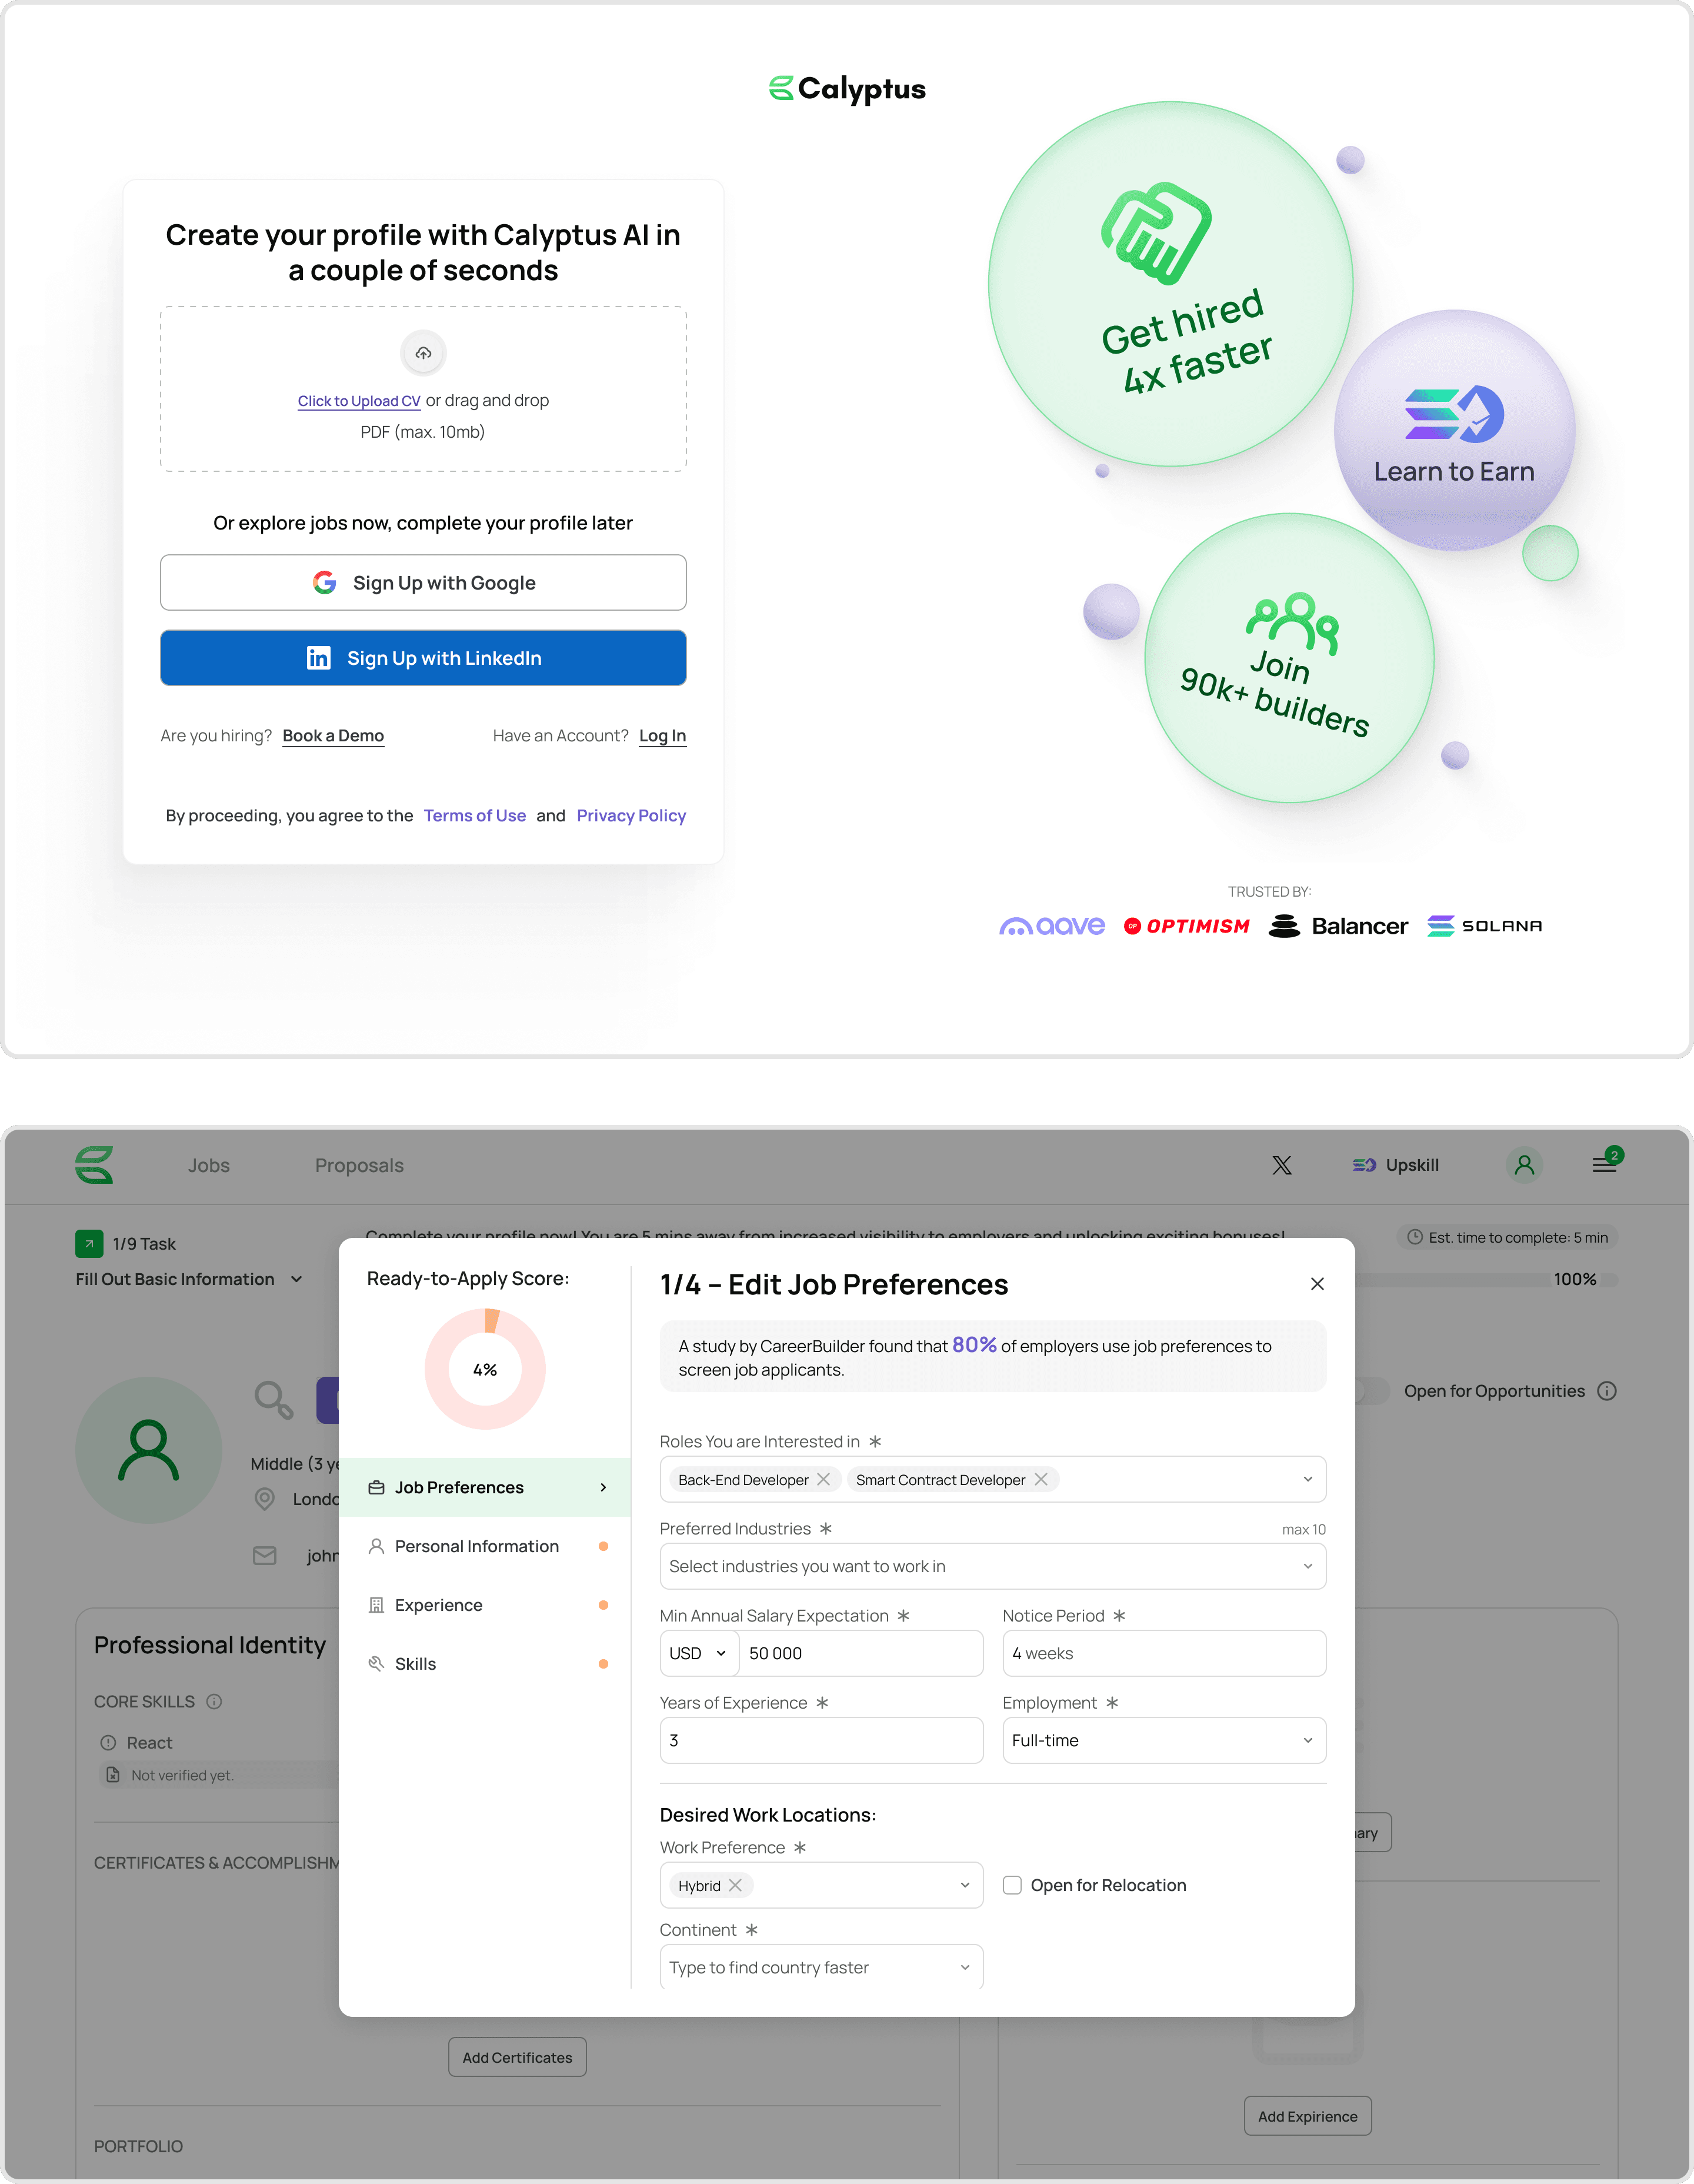1694x2184 pixels.
Task: Click Sign Up with LinkedIn button
Action: coord(423,658)
